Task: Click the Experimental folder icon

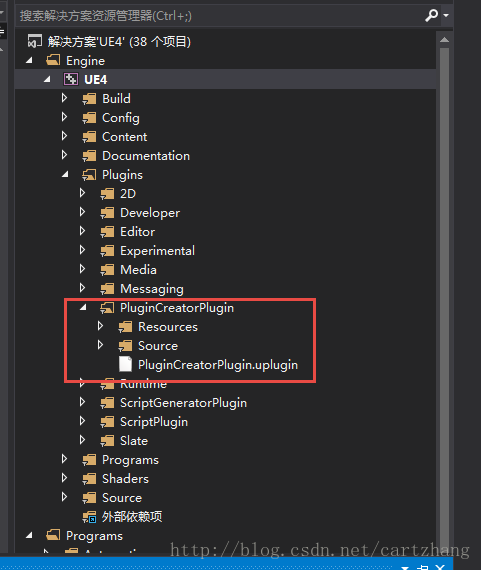Action: (x=108, y=250)
